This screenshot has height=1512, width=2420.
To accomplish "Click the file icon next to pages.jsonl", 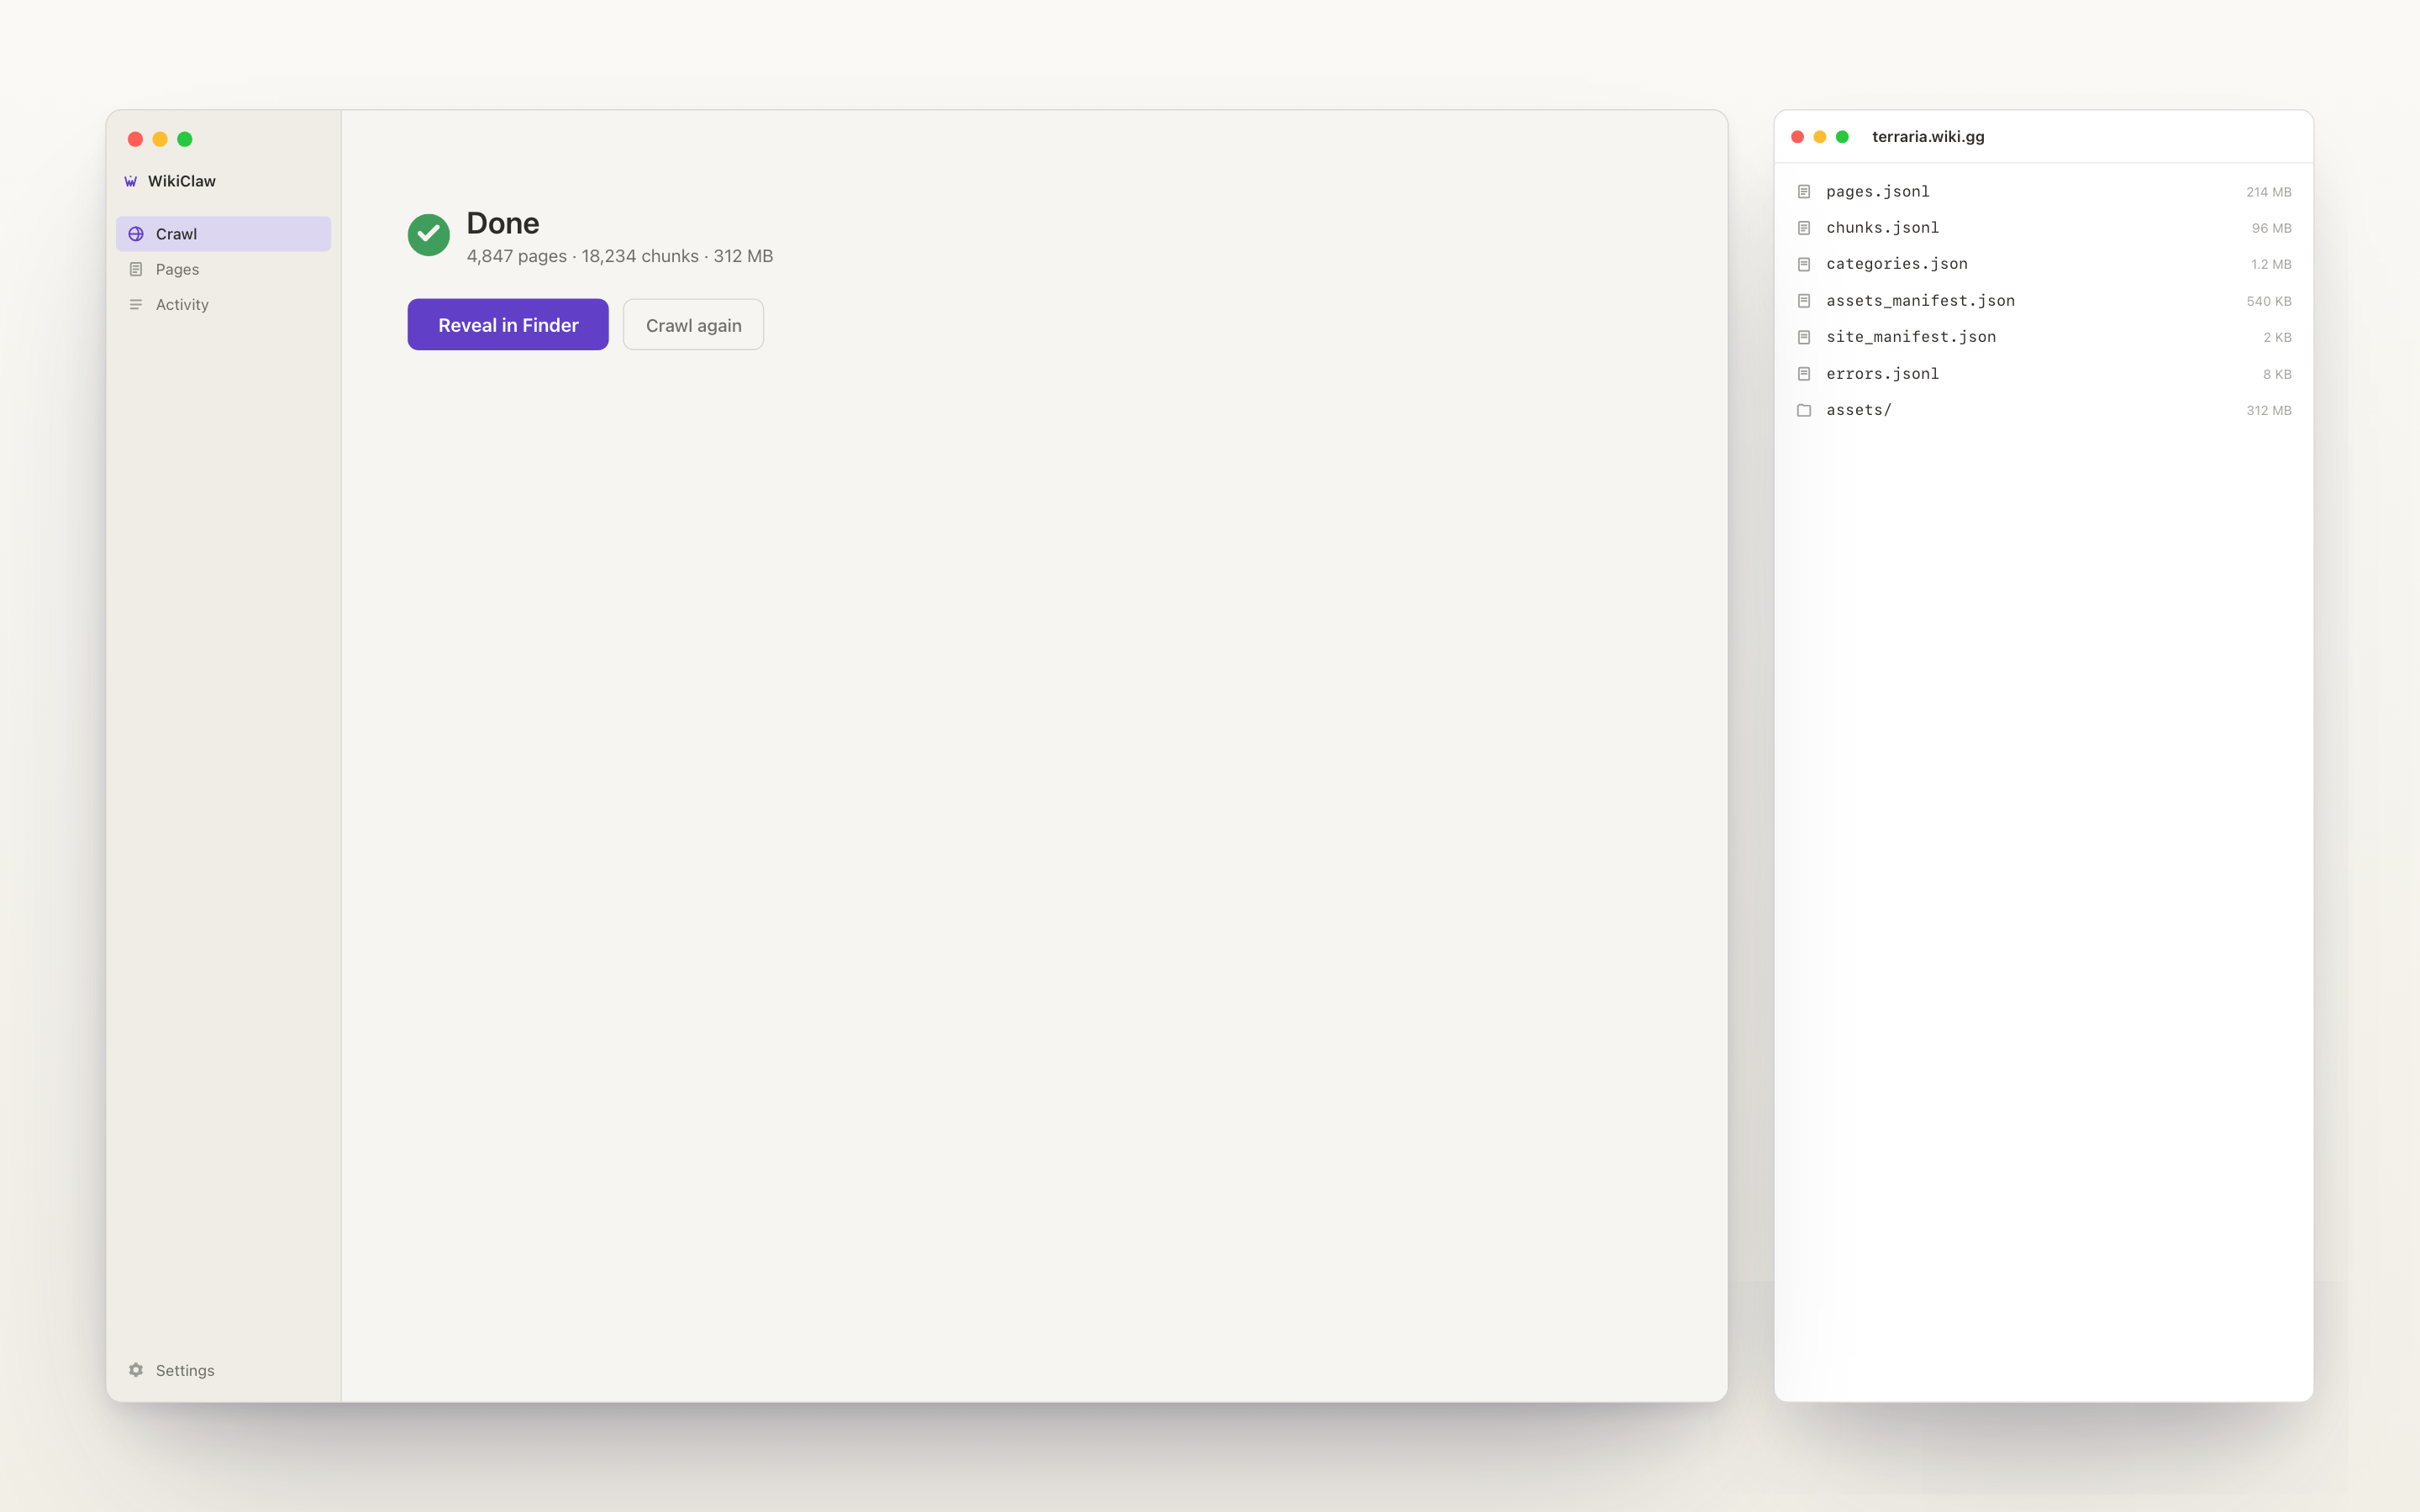I will point(1804,191).
